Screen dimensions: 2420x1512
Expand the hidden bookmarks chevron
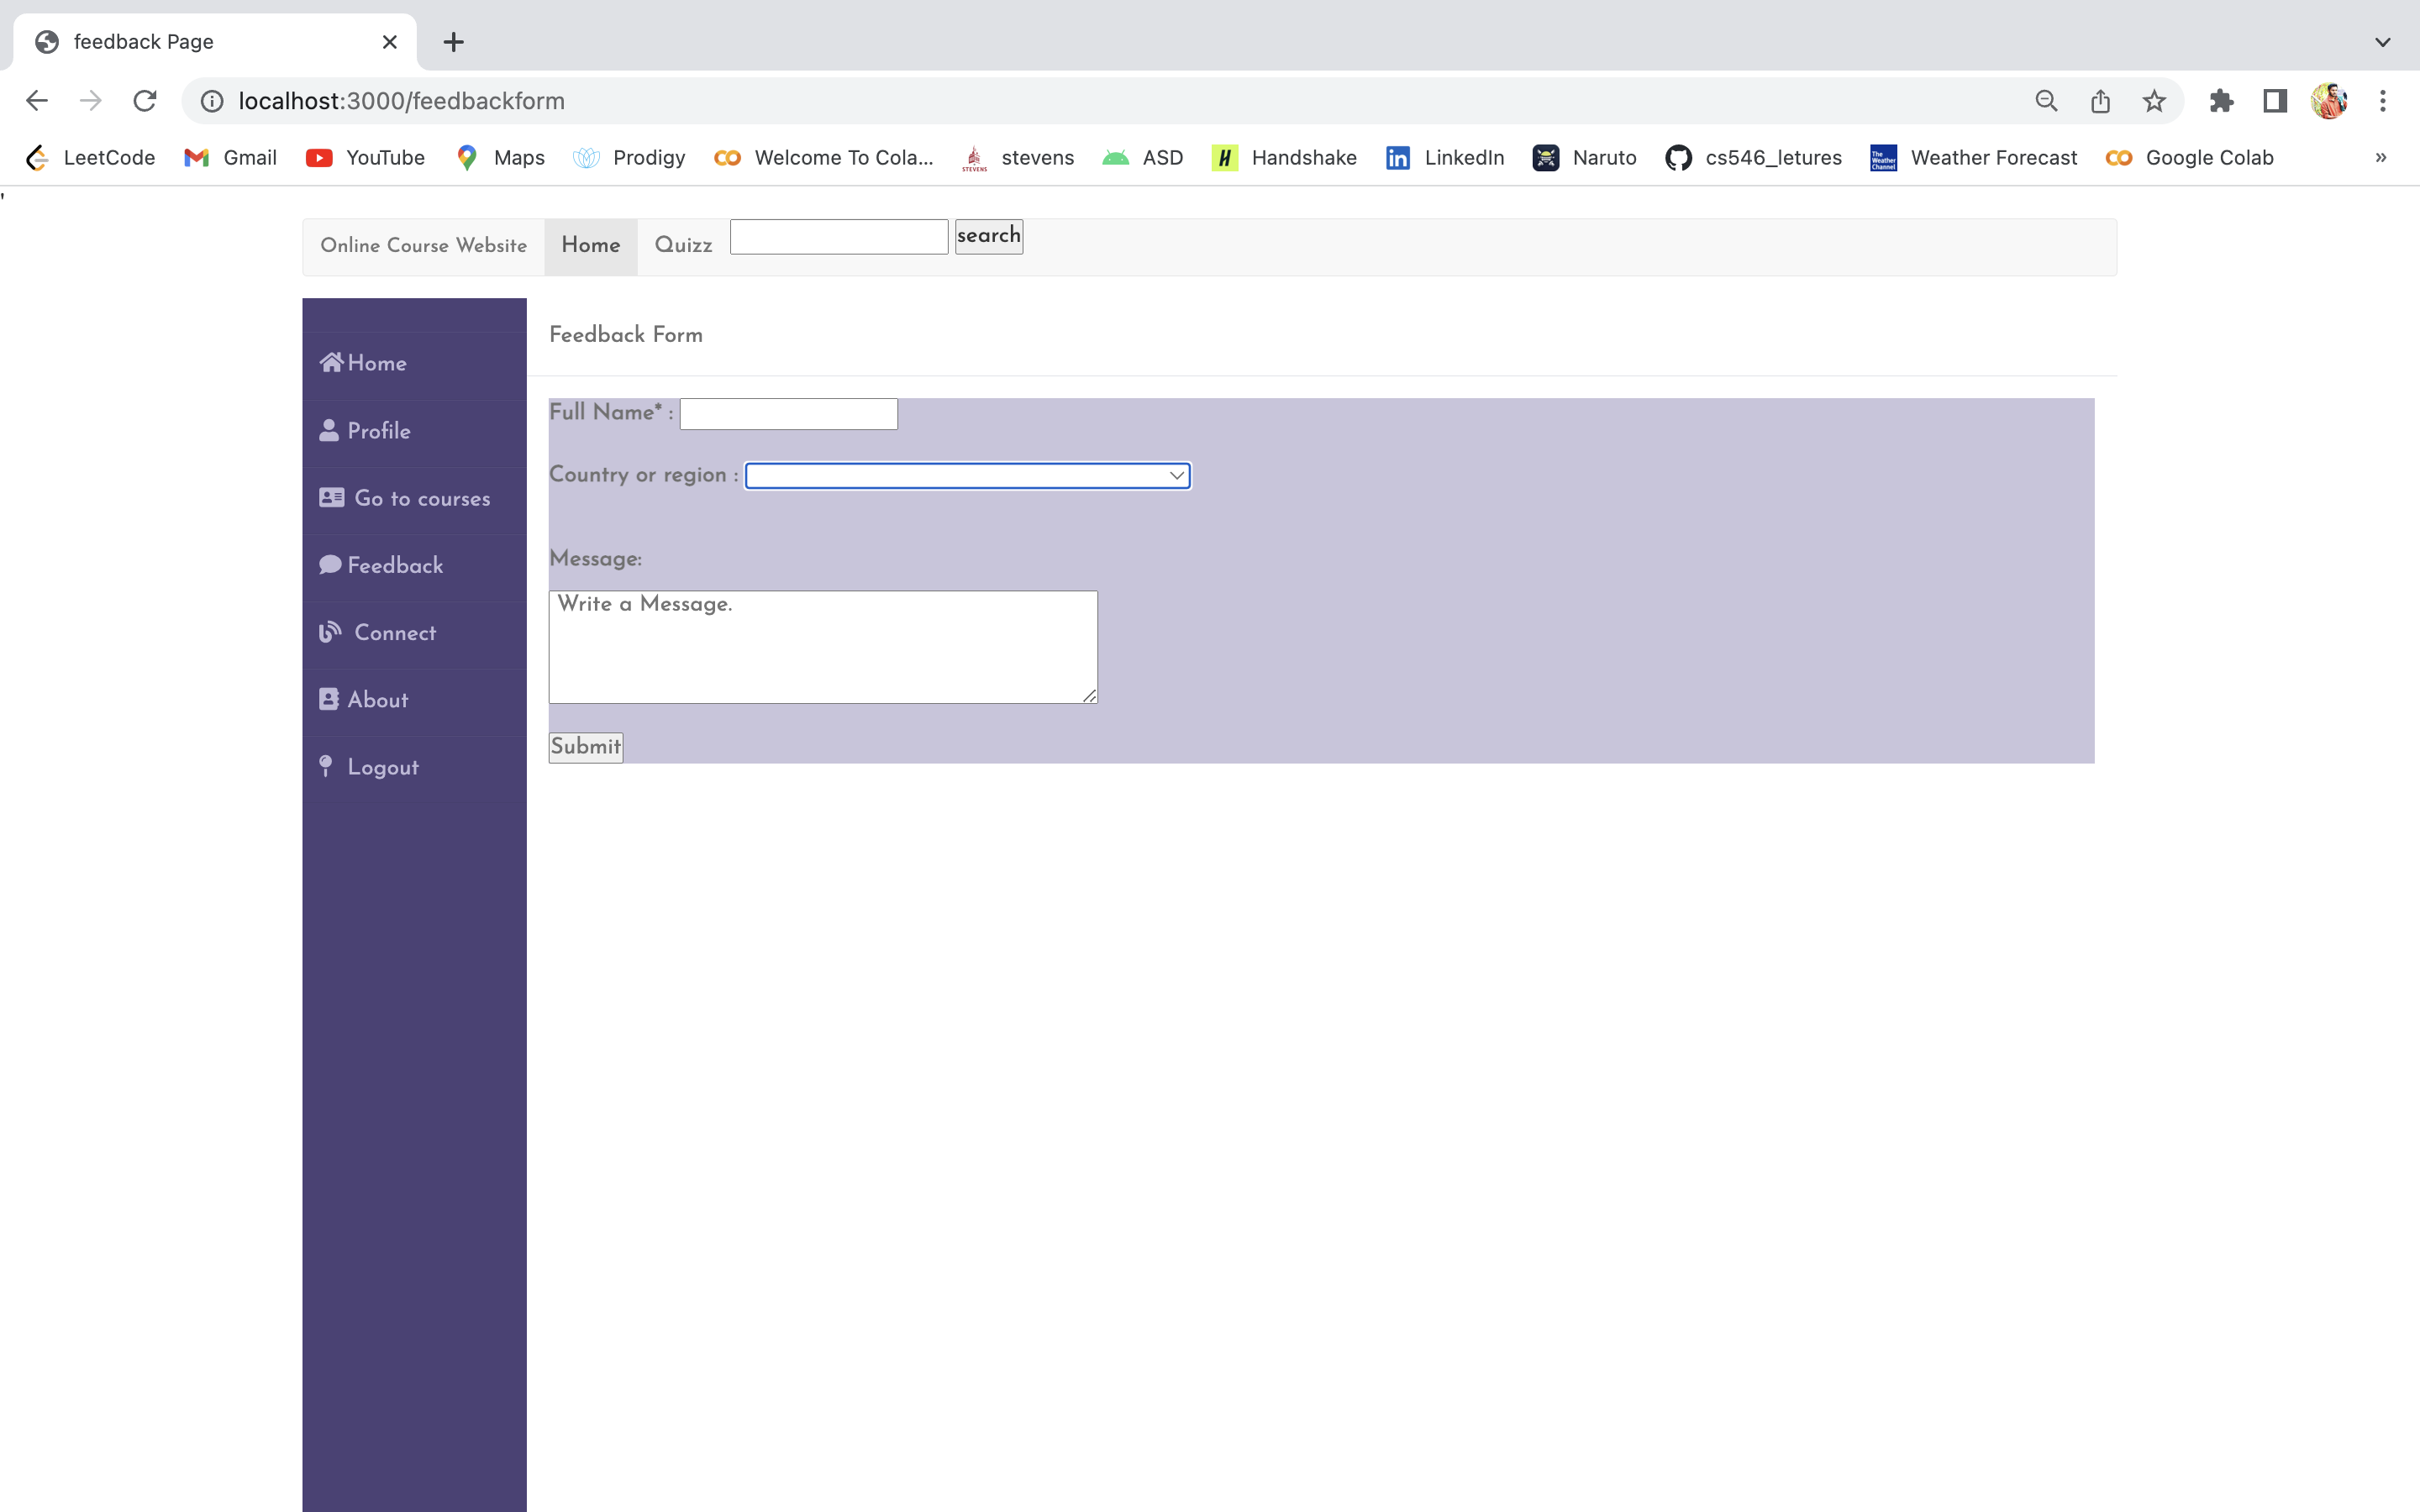click(x=2381, y=158)
